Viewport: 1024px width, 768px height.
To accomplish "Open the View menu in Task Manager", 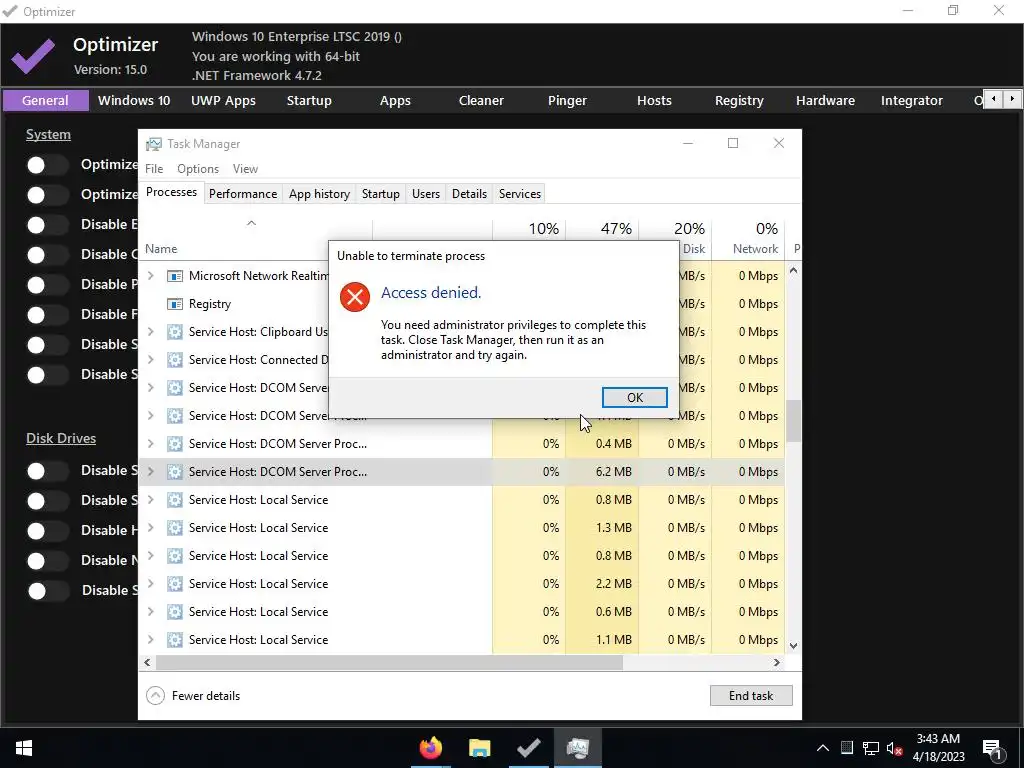I will pyautogui.click(x=245, y=168).
